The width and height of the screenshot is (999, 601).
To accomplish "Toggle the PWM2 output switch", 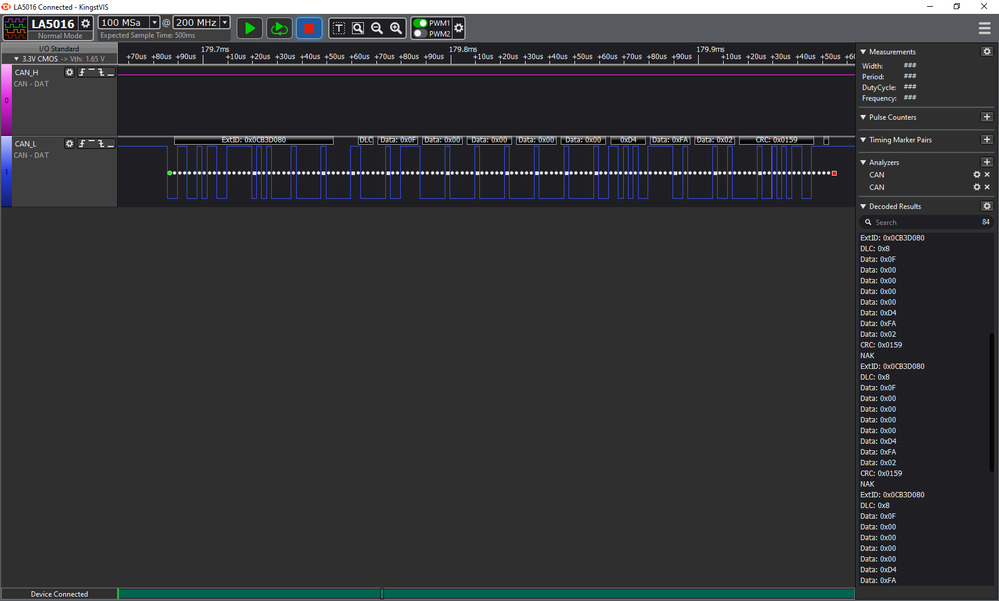I will pos(420,33).
